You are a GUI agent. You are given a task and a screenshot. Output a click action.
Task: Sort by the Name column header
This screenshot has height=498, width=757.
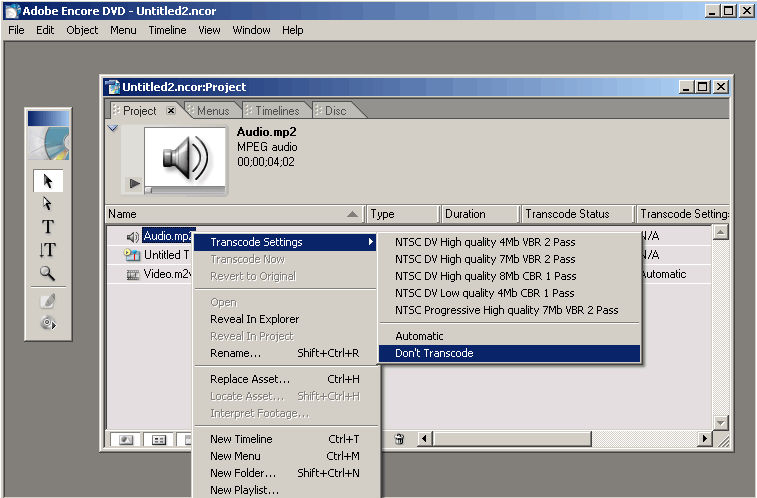pyautogui.click(x=235, y=214)
